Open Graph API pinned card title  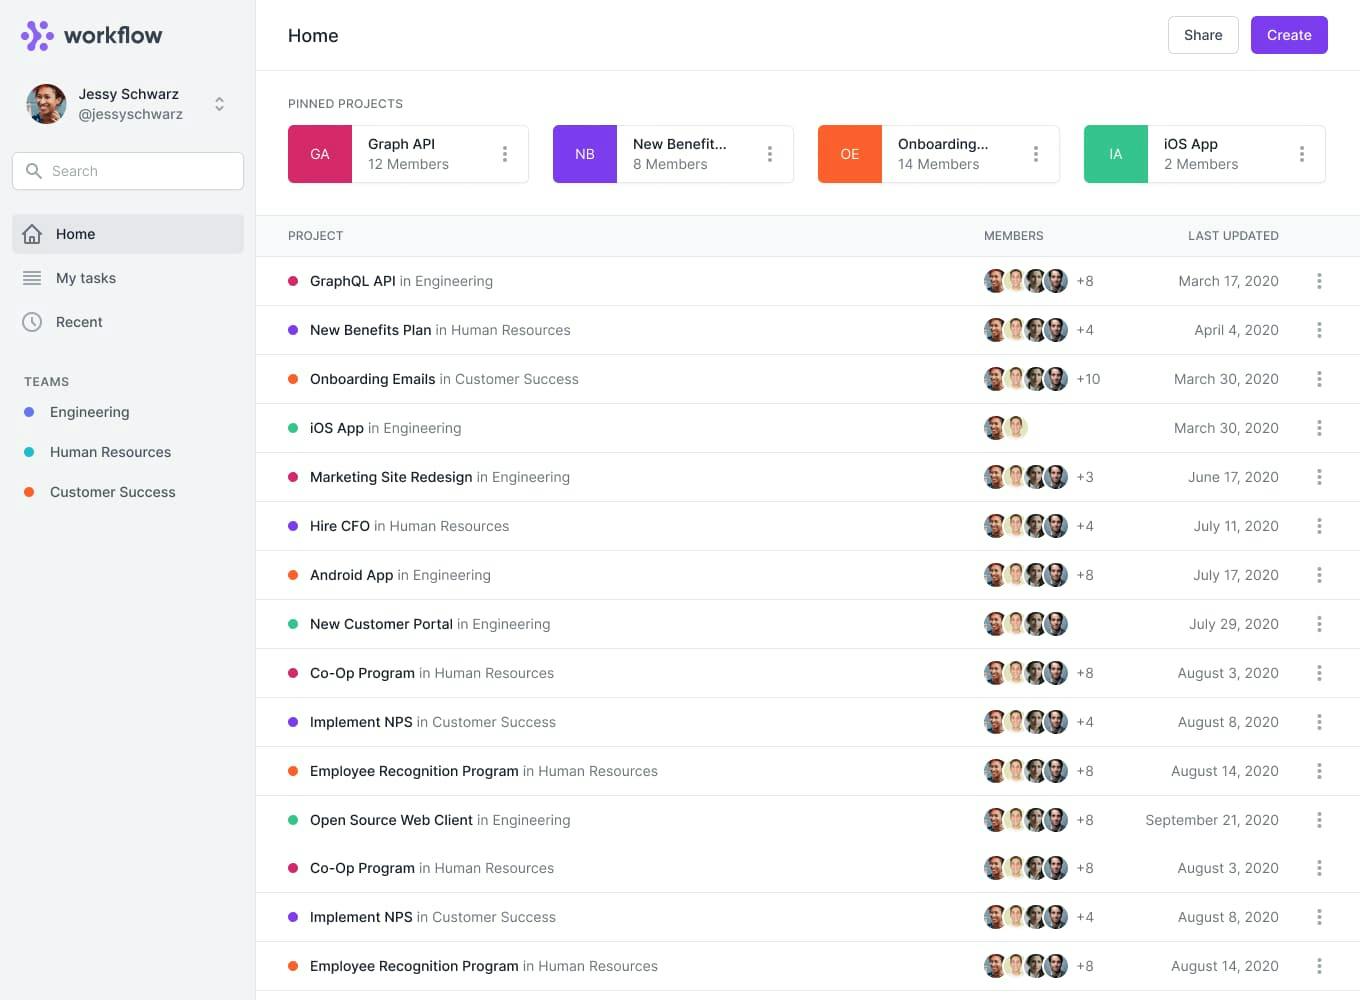401,144
